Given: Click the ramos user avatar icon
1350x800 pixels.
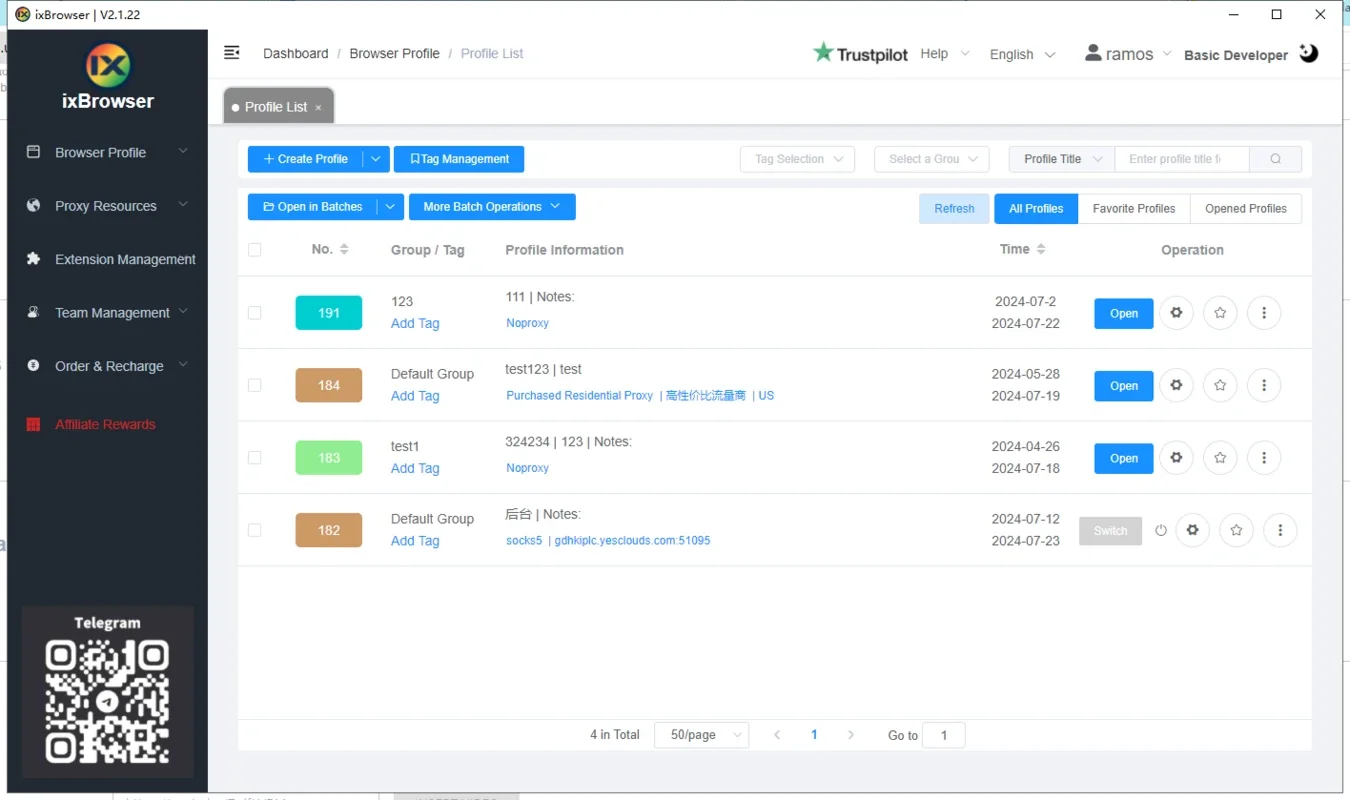Looking at the screenshot, I should (x=1093, y=53).
